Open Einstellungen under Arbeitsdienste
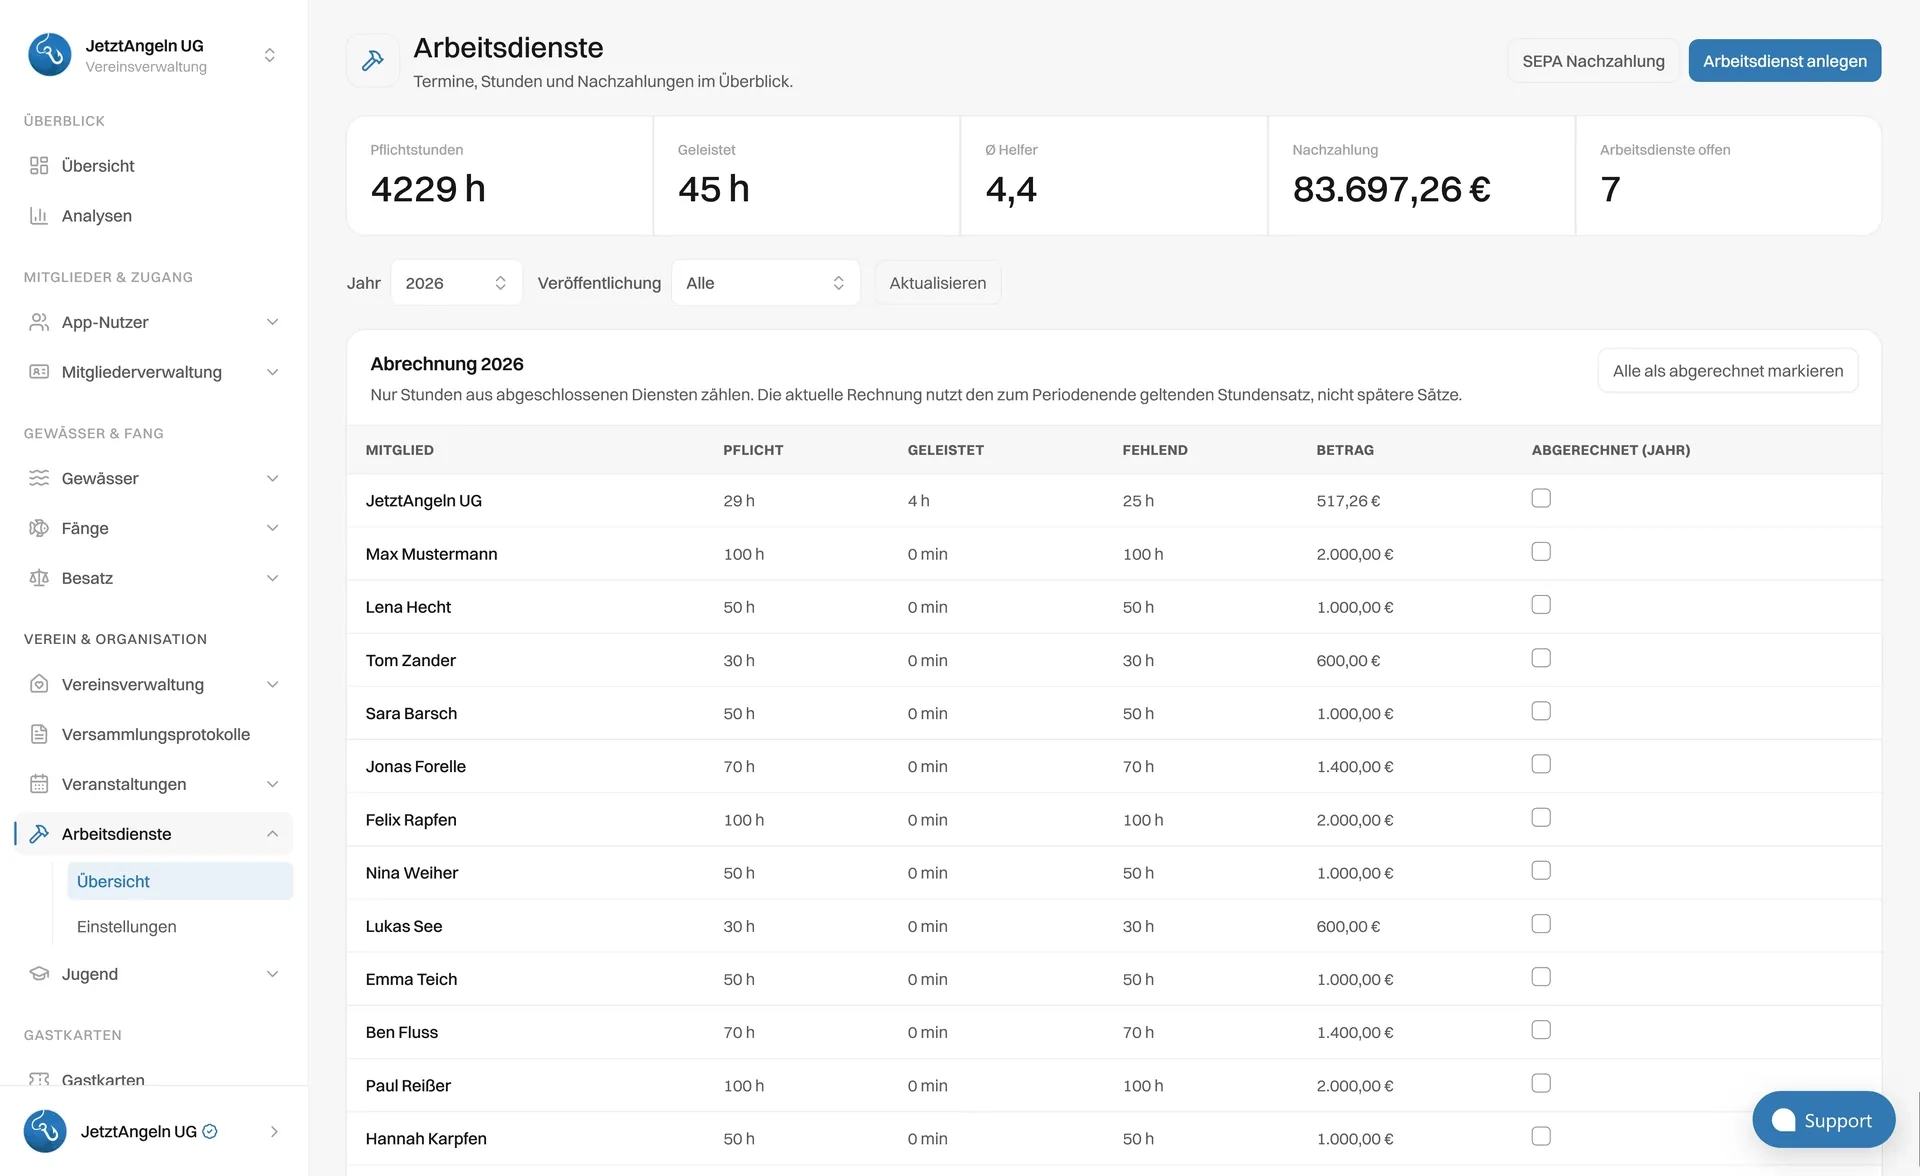 (x=127, y=927)
